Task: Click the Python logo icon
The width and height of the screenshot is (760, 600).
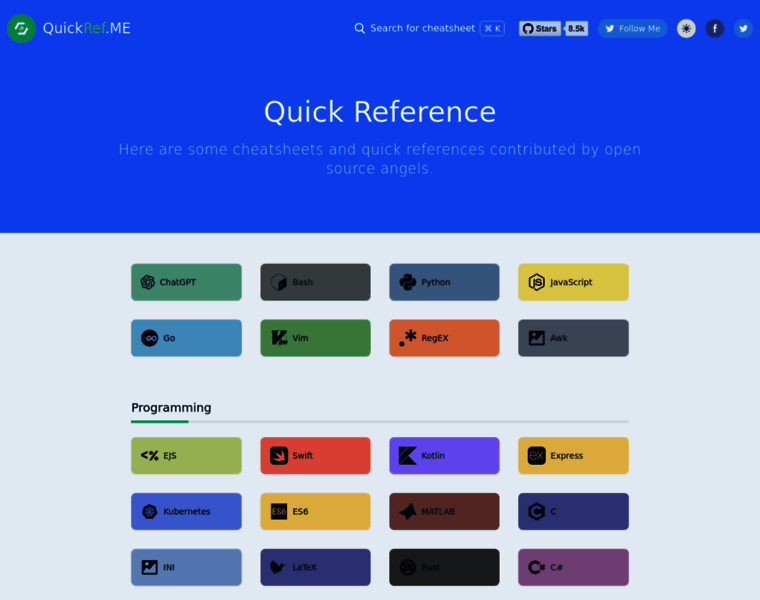Action: (408, 282)
